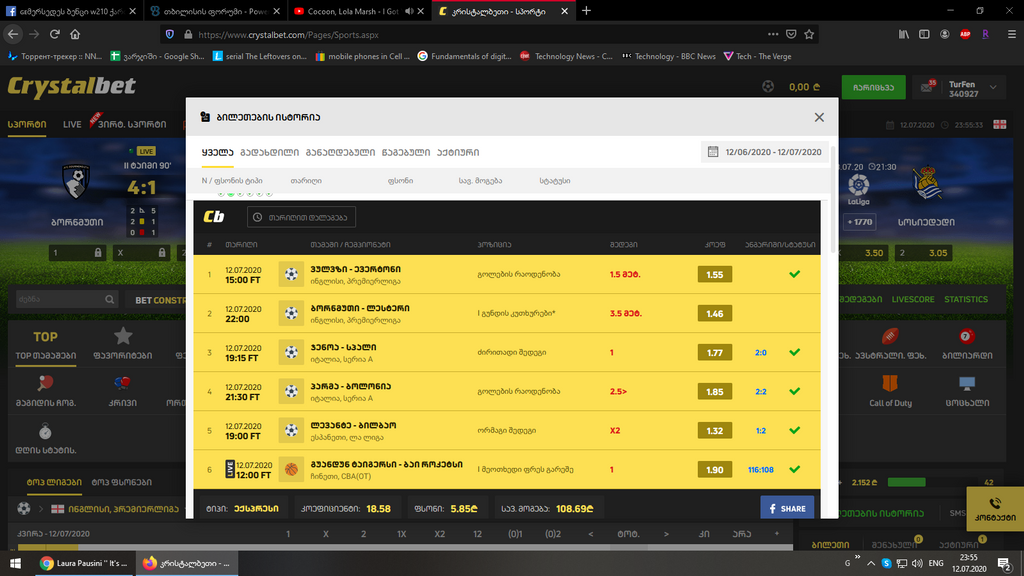Screen dimensions: 1024x576
Task: Click the LIVE badge in row 6
Action: (x=230, y=469)
